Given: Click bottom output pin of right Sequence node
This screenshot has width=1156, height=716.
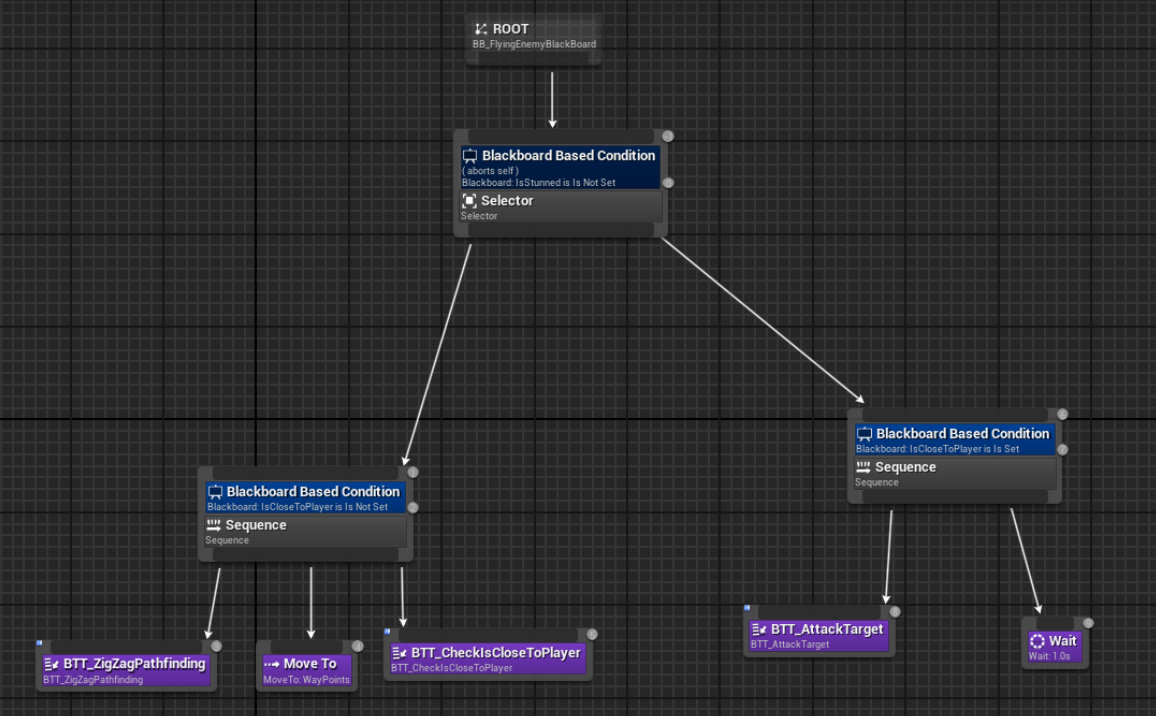Looking at the screenshot, I should click(x=955, y=497).
